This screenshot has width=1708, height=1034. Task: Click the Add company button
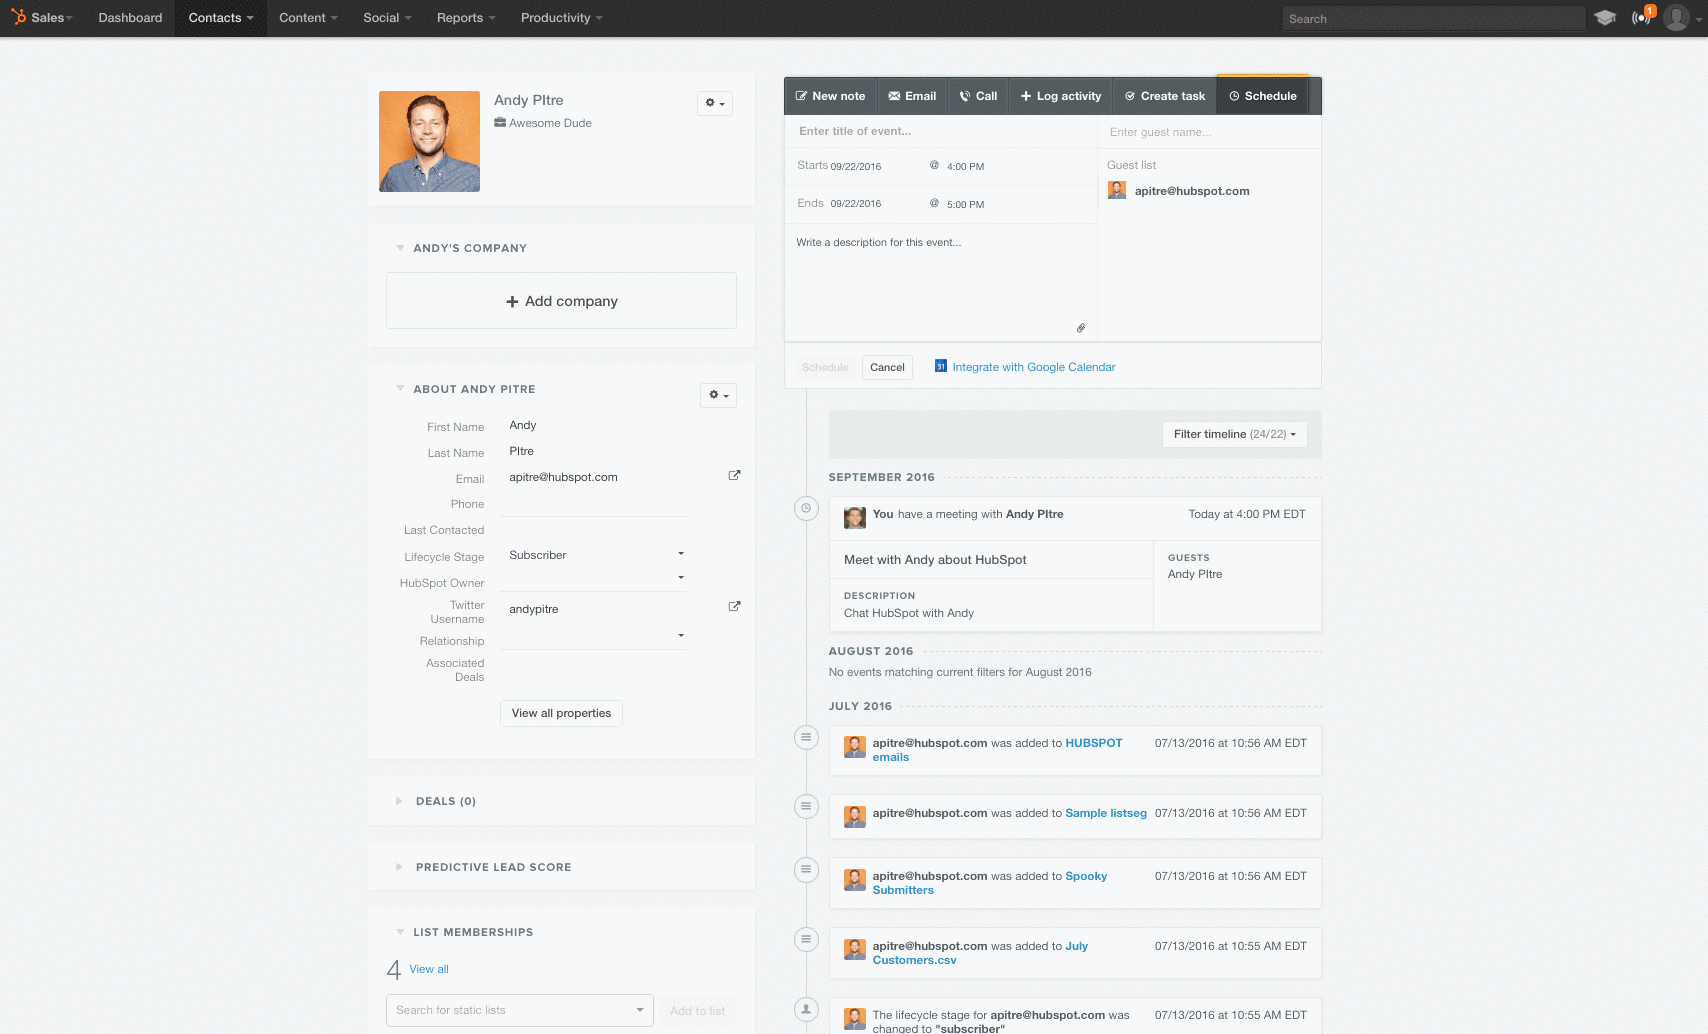pos(561,301)
